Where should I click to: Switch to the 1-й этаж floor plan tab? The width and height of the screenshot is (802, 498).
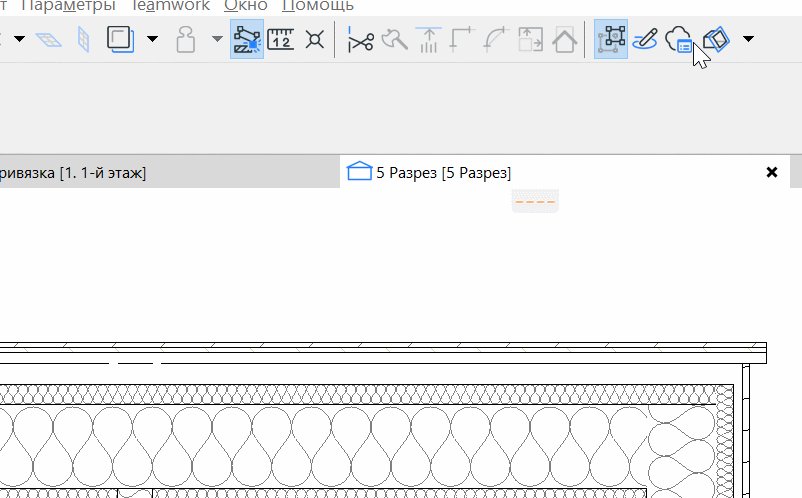169,172
